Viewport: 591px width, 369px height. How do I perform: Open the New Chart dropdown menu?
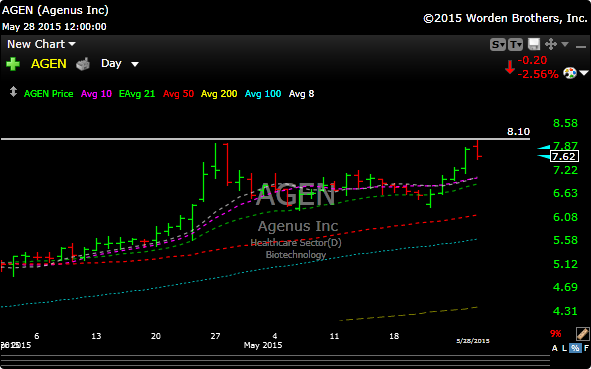tap(41, 44)
